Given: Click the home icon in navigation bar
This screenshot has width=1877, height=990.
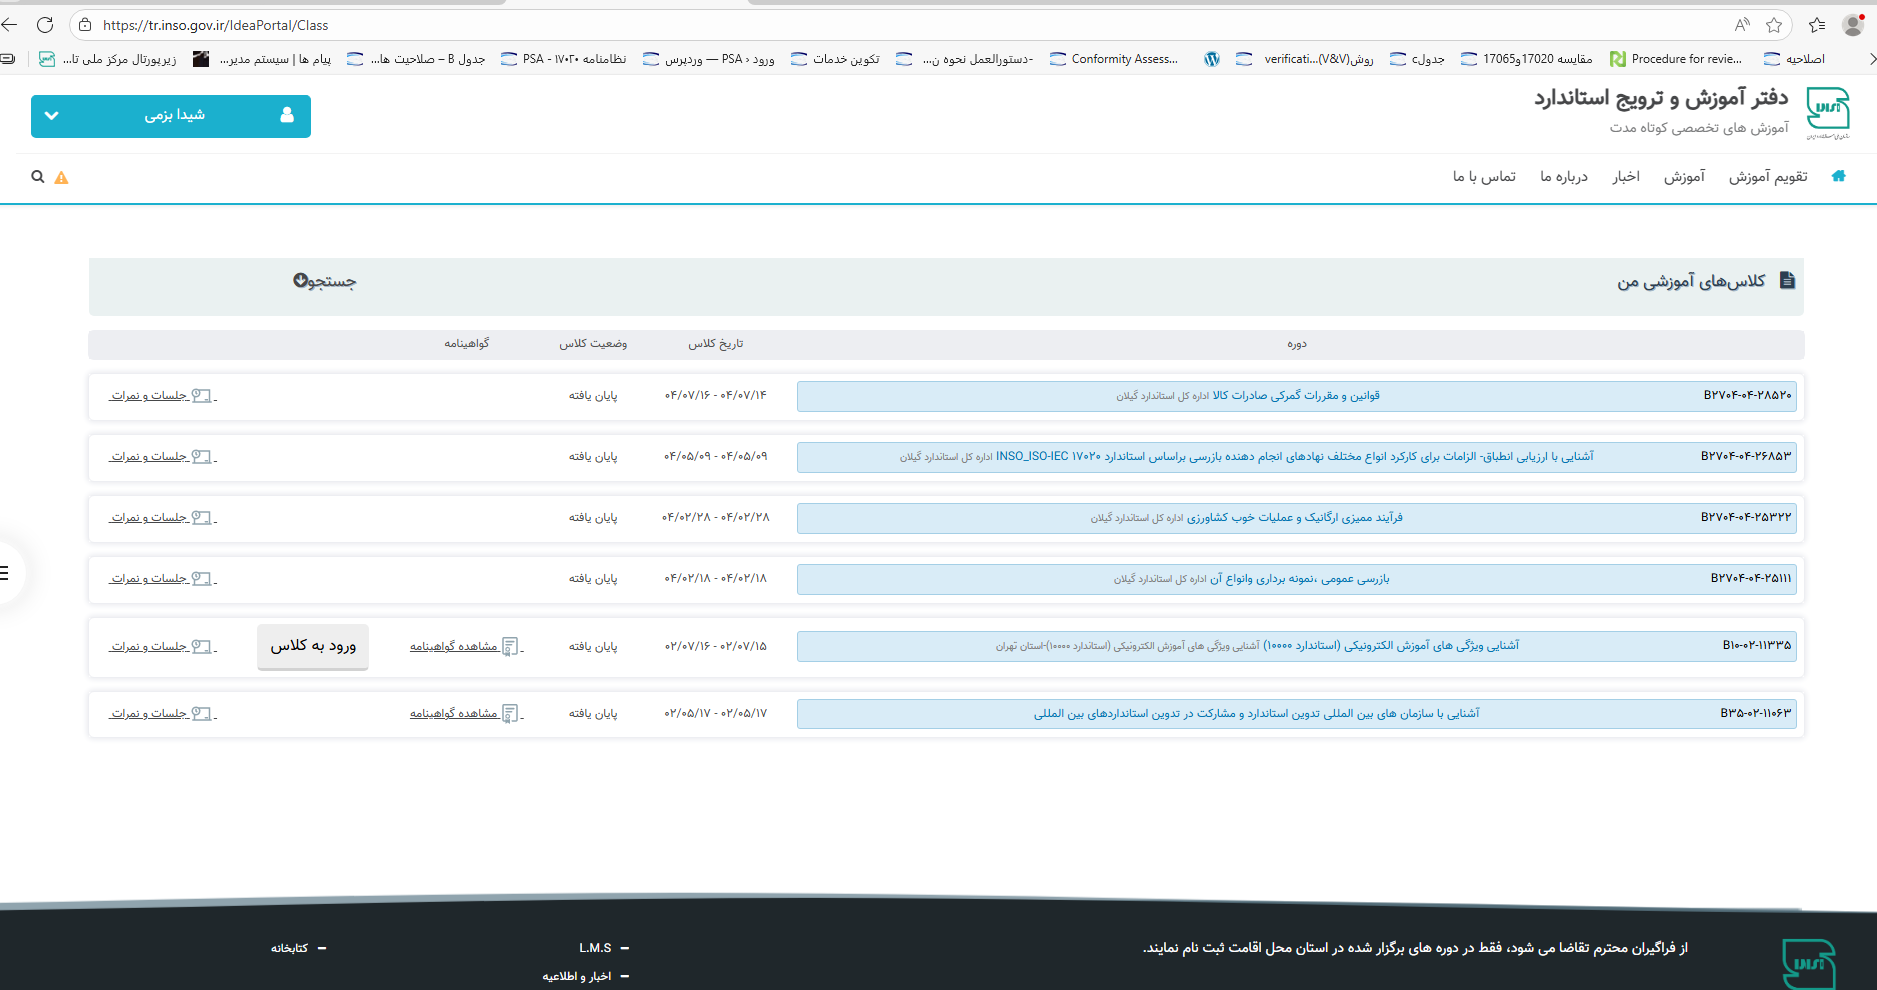Looking at the screenshot, I should tap(1838, 176).
